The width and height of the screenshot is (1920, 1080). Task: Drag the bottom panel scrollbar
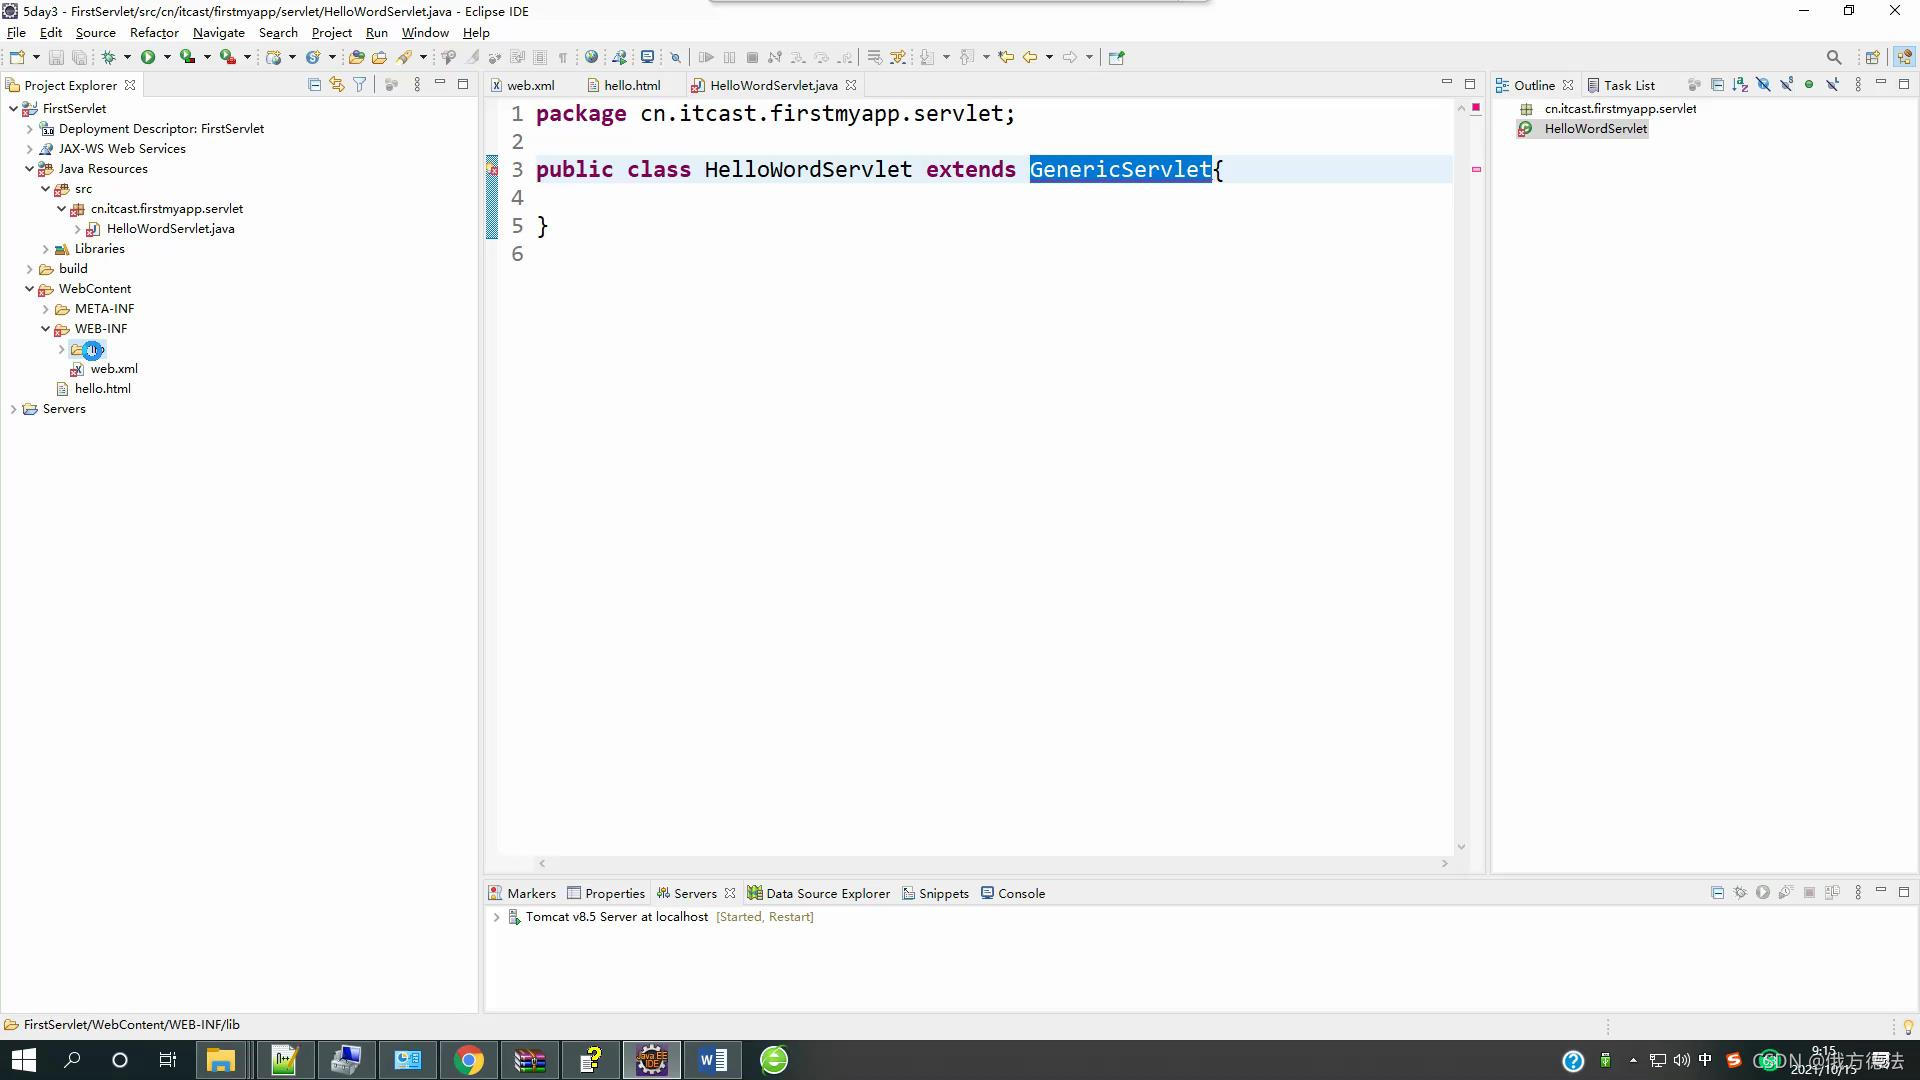click(x=993, y=862)
